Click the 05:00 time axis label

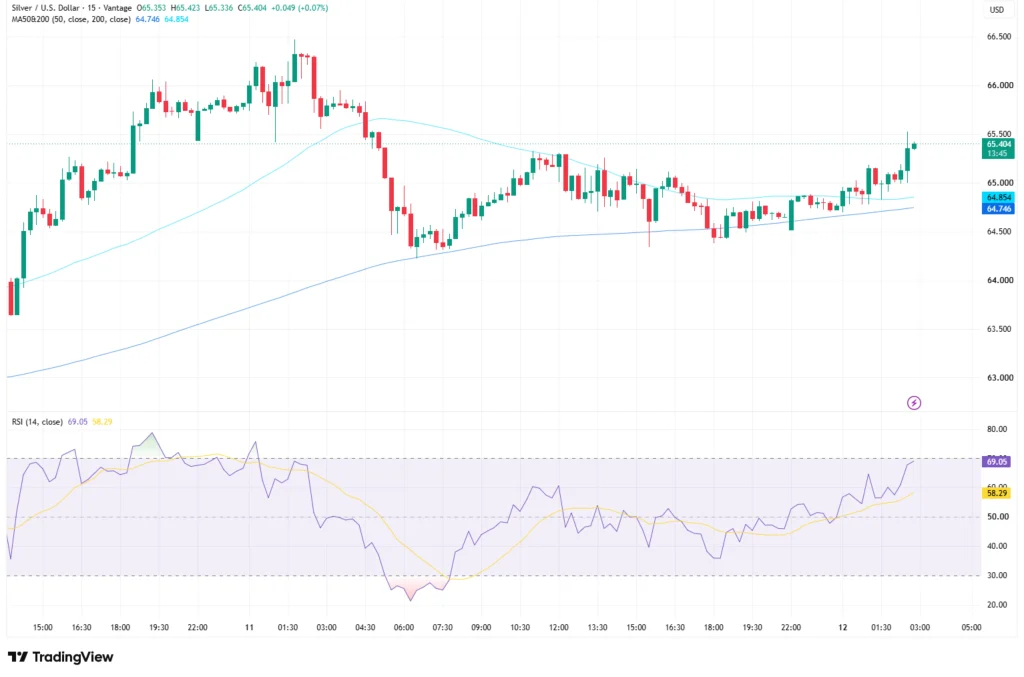point(971,627)
